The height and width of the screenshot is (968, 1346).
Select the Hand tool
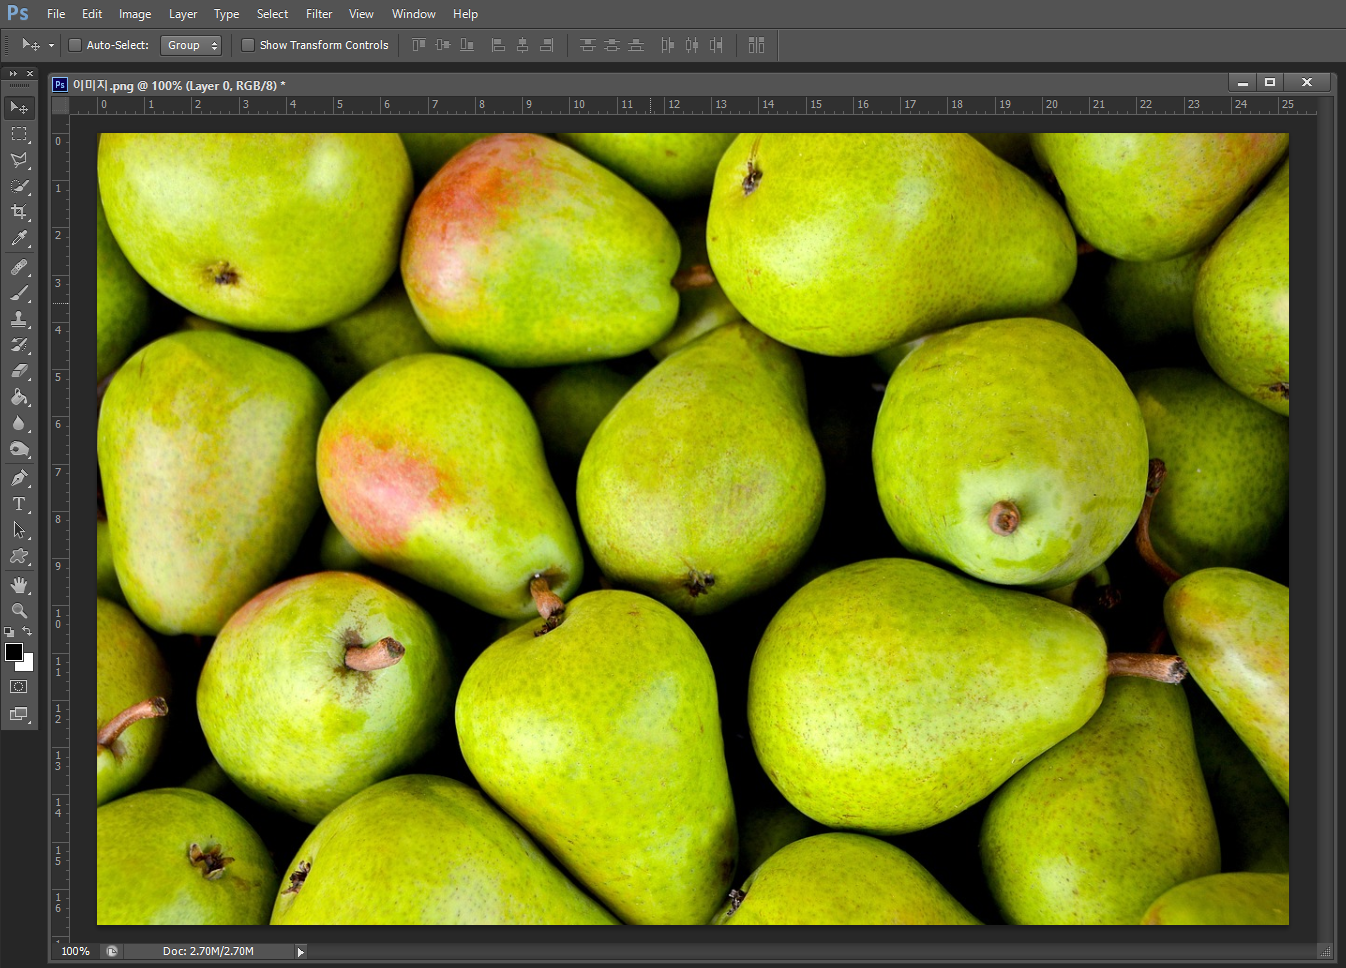[x=19, y=585]
